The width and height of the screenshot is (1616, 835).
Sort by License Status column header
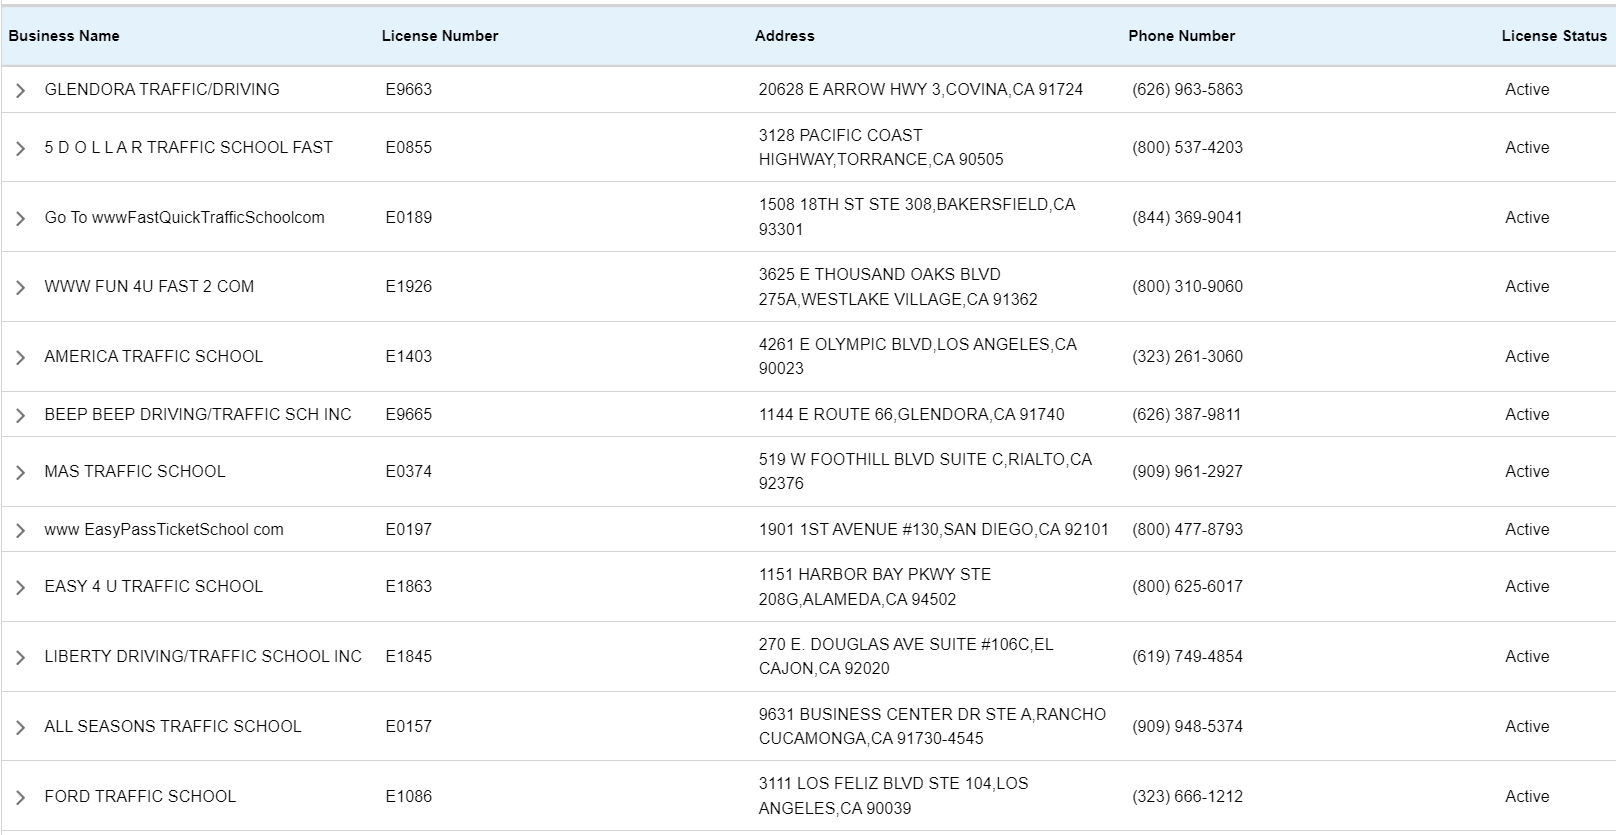(x=1553, y=36)
